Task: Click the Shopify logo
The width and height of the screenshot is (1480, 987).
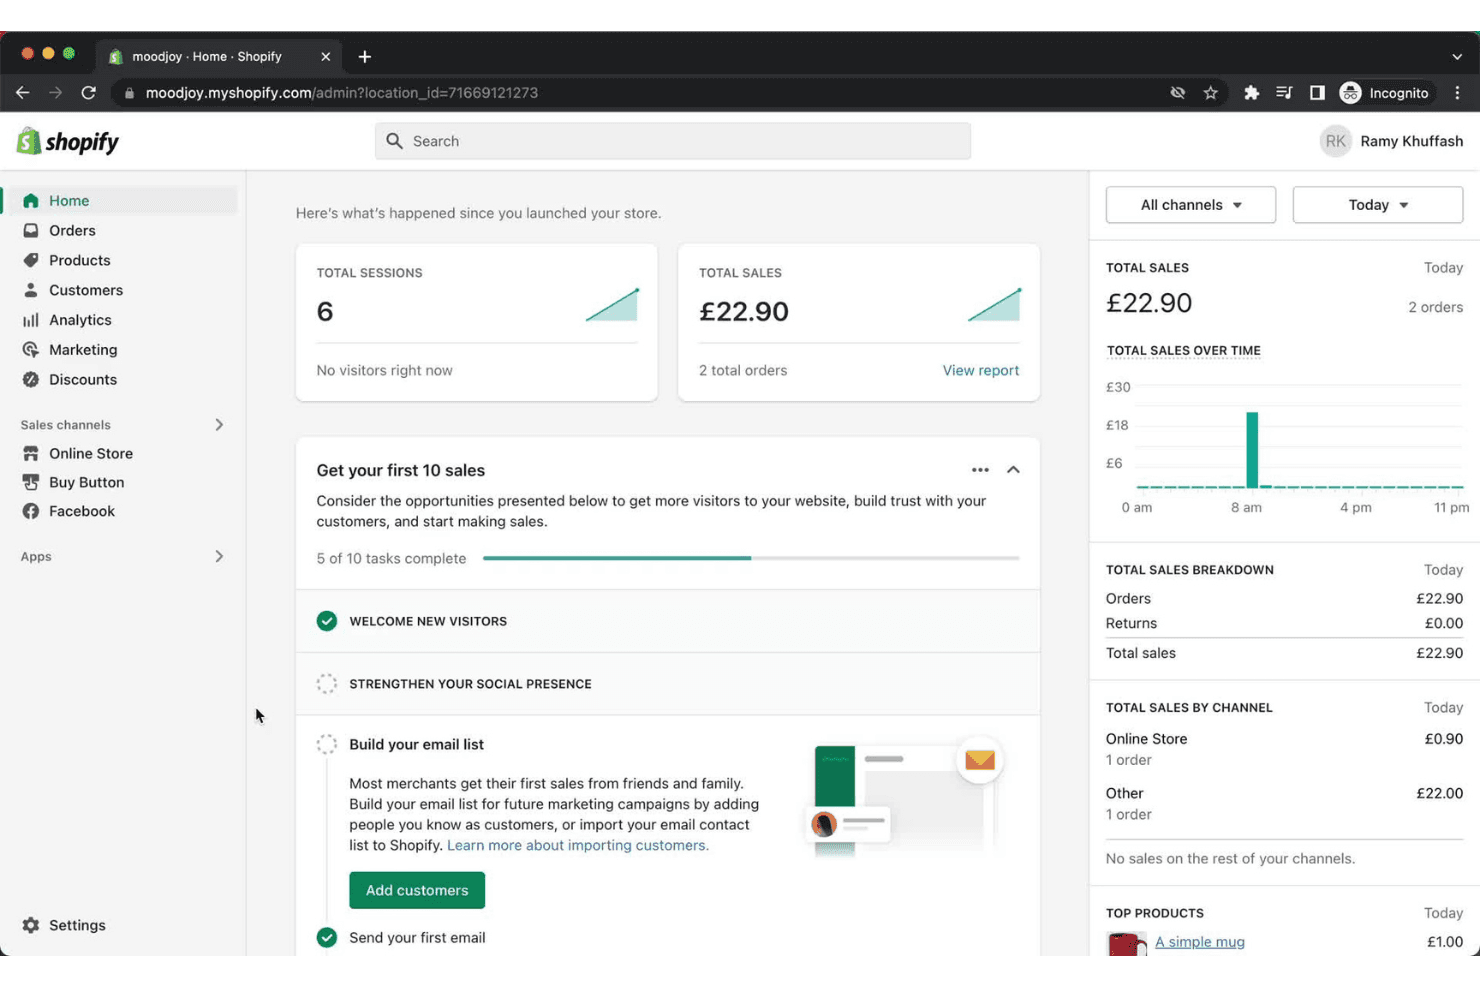Action: pyautogui.click(x=68, y=141)
